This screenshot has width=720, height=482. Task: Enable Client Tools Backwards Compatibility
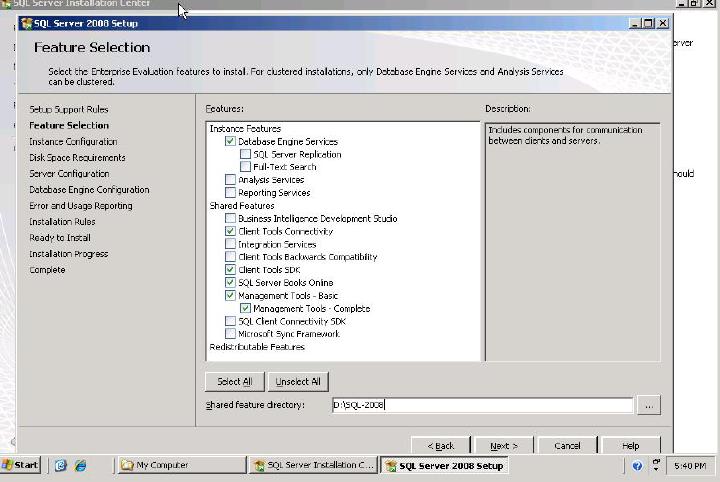point(230,257)
